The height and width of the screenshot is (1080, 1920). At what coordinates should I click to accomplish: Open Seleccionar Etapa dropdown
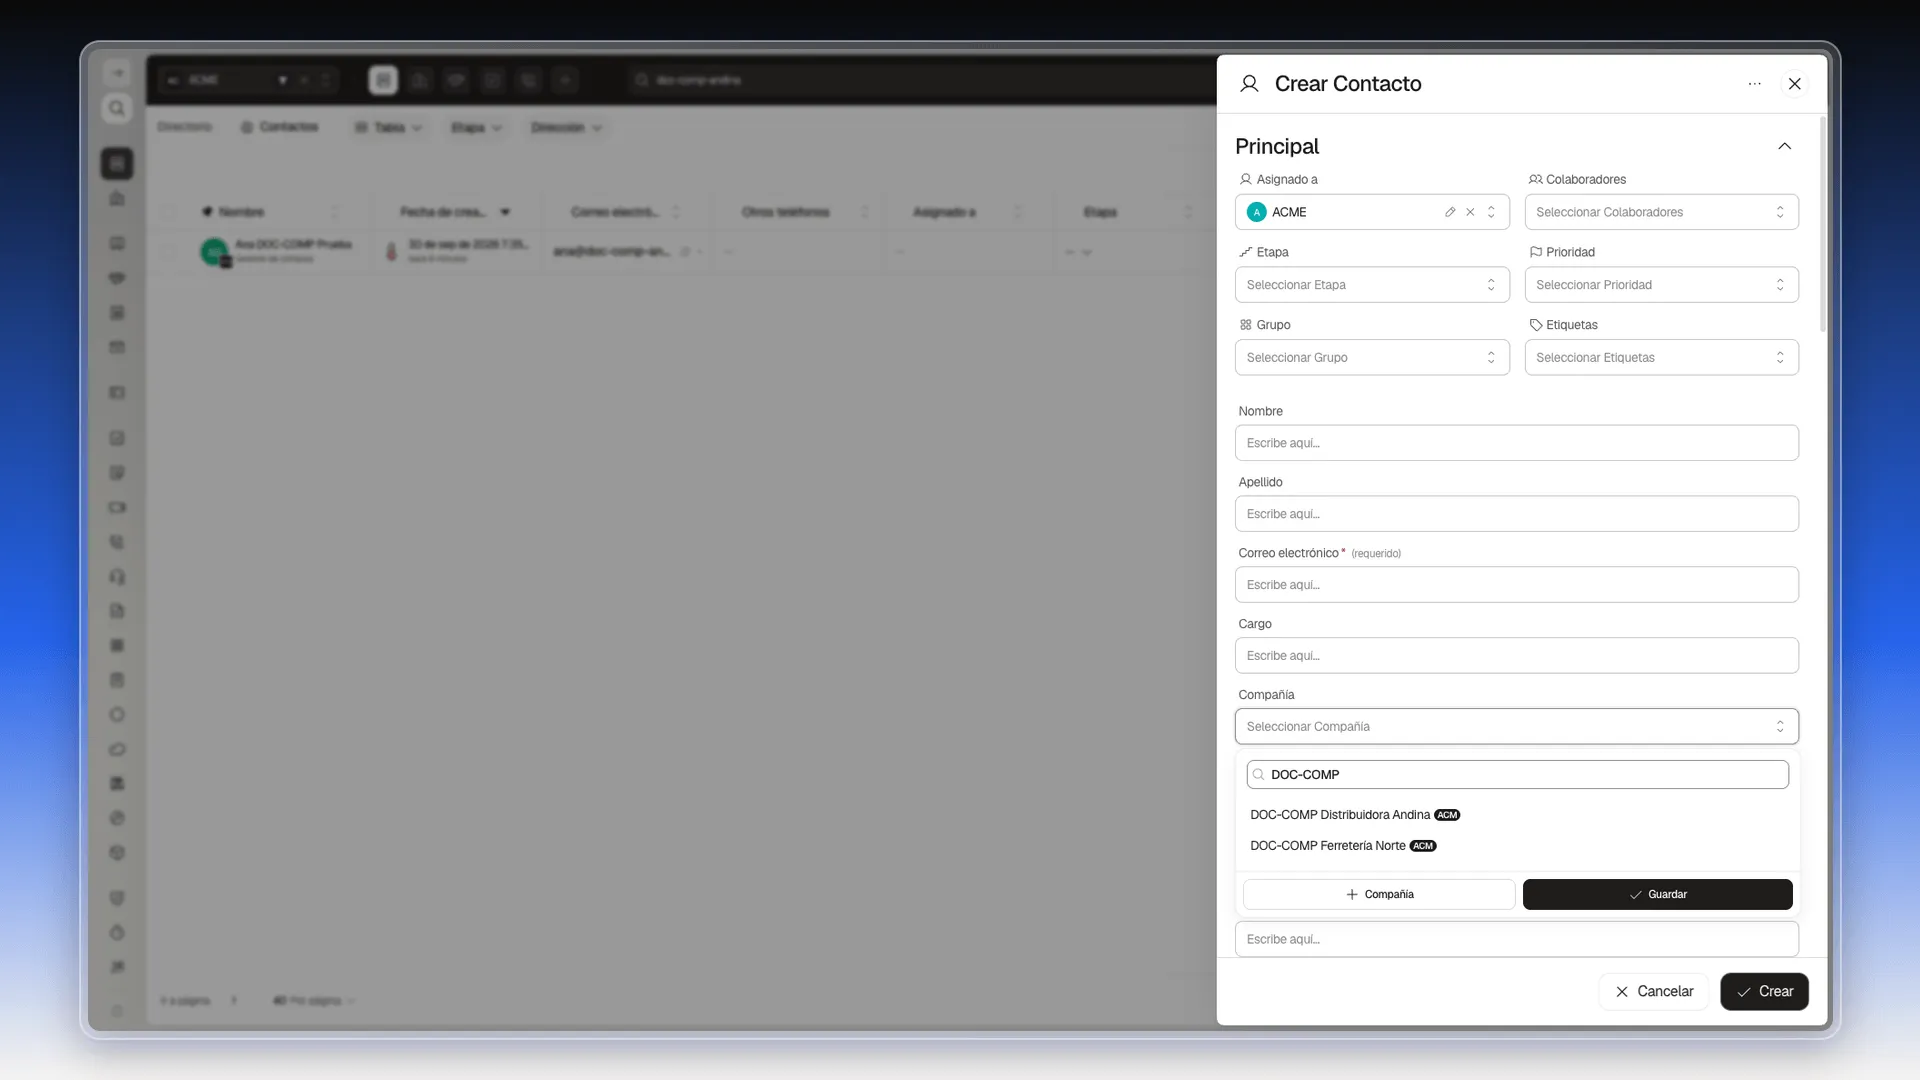tap(1372, 285)
